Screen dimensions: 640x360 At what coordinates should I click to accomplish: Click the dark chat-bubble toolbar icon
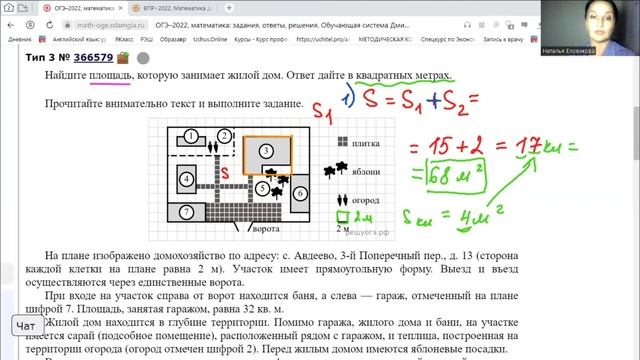click(524, 25)
